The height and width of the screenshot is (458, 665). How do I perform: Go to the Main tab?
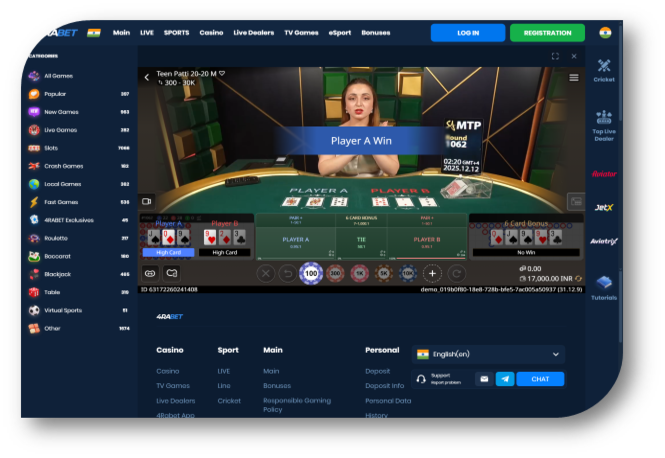(x=121, y=33)
